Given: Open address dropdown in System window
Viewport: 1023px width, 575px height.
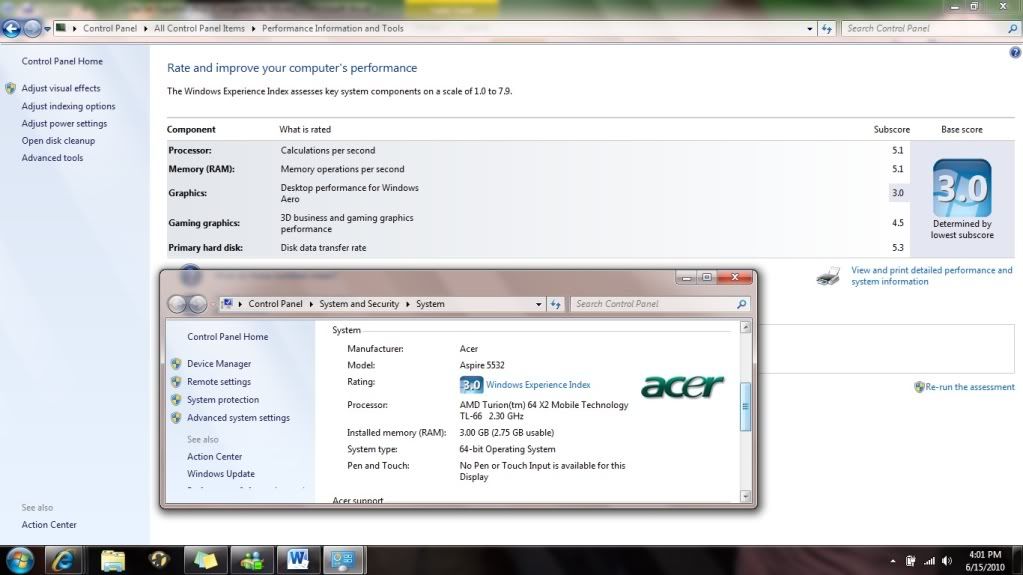Looking at the screenshot, I should (x=538, y=304).
